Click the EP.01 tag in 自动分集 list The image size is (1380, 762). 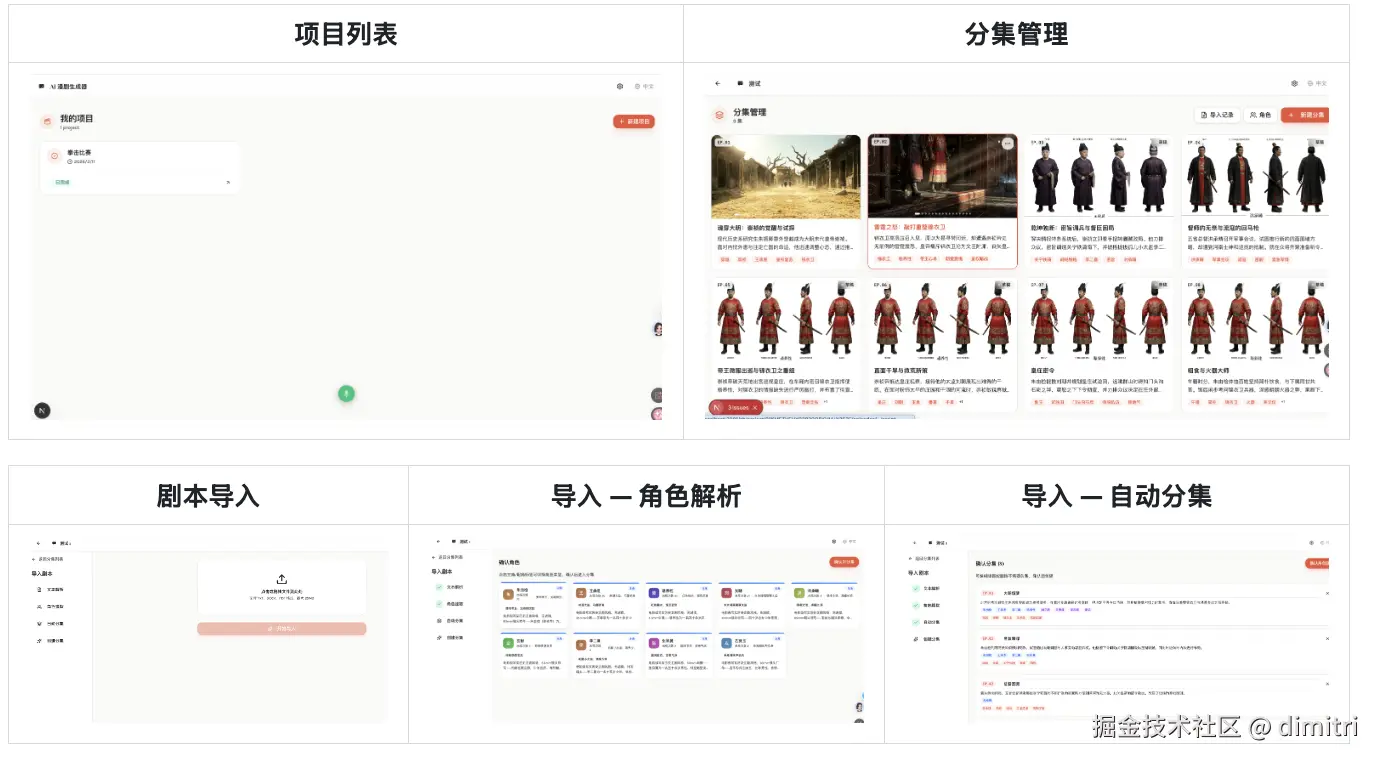(988, 593)
